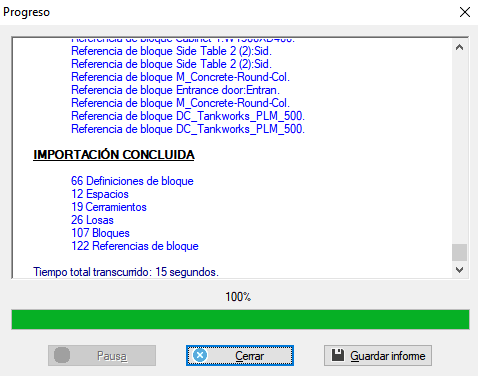
Task: Click the disabled Pausa button
Action: click(x=102, y=356)
